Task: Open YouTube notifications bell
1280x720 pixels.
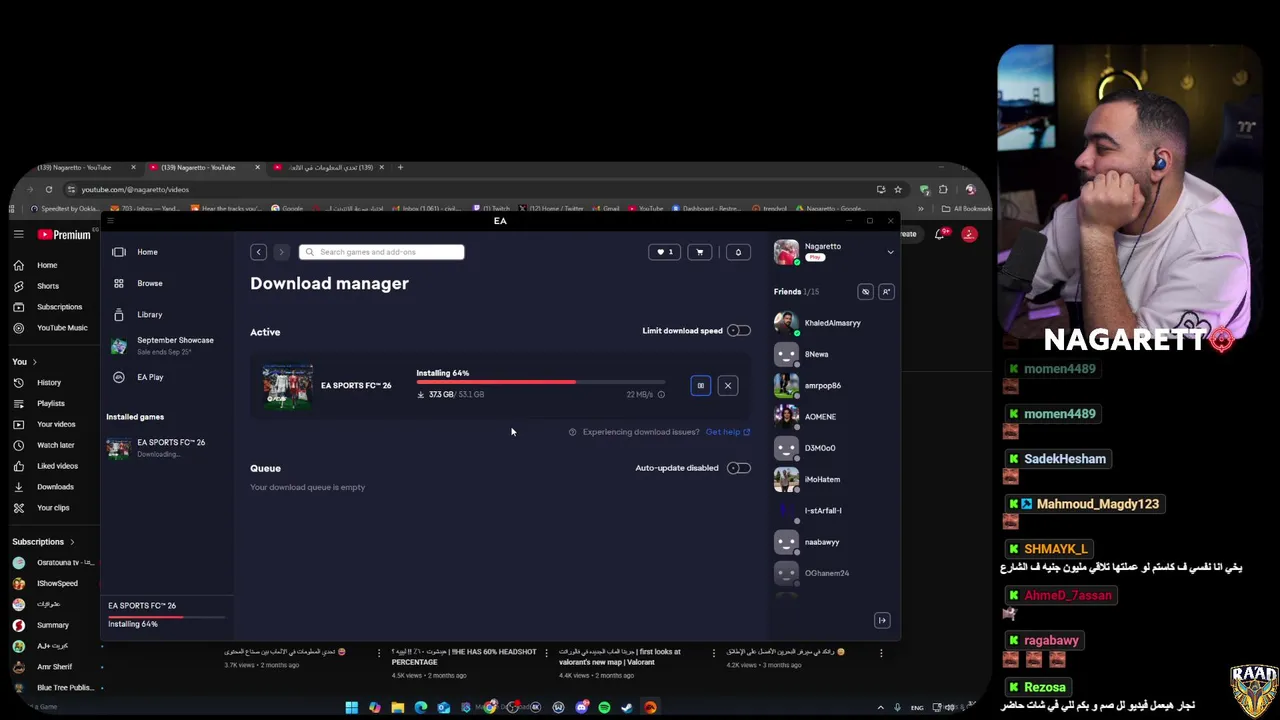Action: tap(940, 234)
